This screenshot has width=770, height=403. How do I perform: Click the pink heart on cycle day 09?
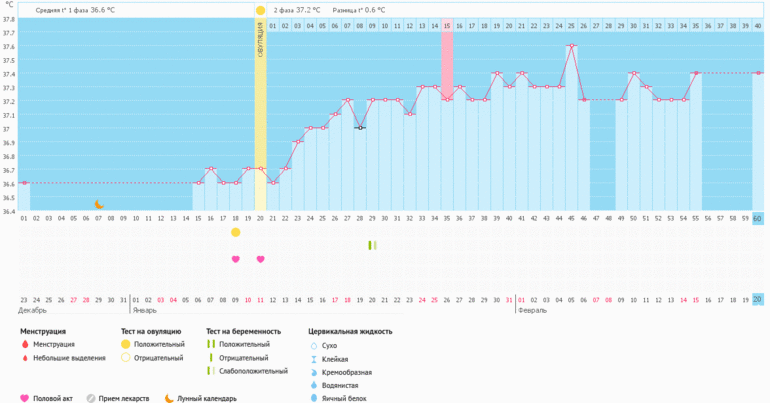236,259
